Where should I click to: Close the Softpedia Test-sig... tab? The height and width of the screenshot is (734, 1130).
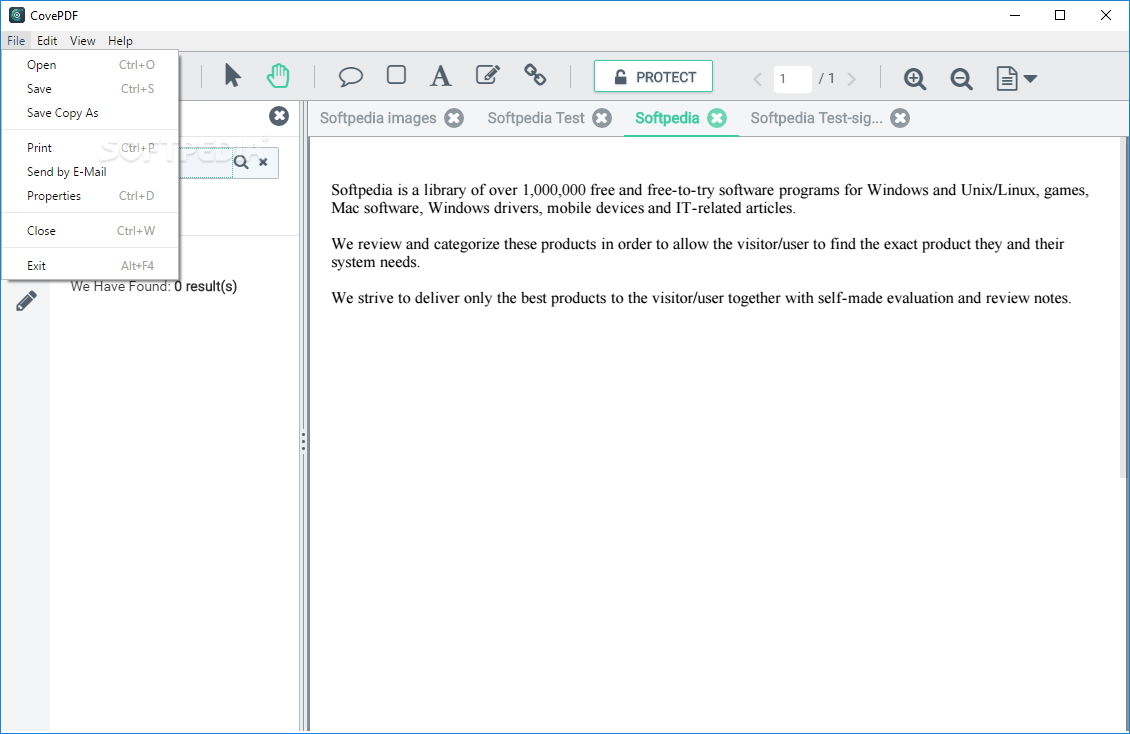900,118
